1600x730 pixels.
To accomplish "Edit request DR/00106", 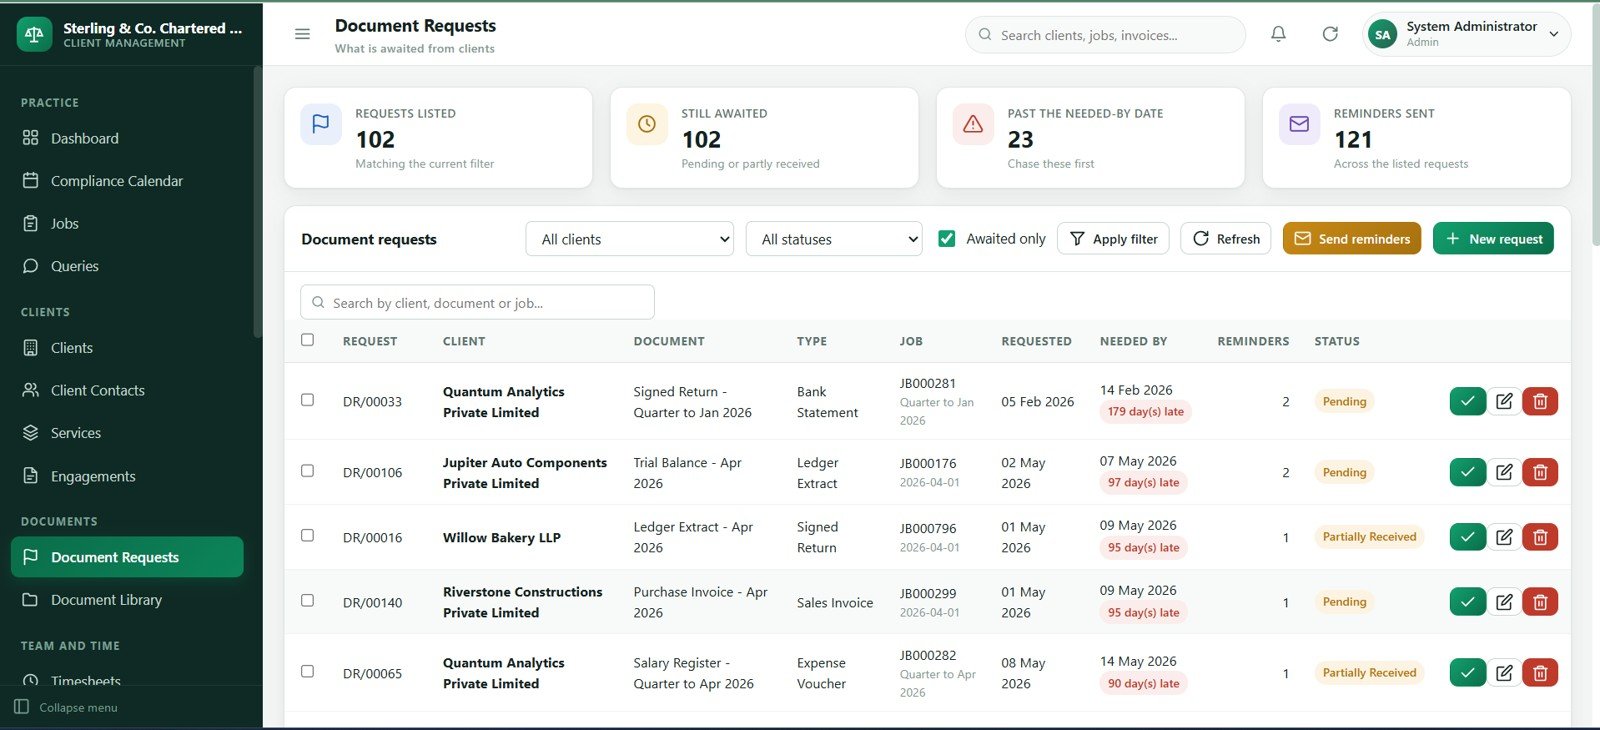I will click(x=1504, y=472).
